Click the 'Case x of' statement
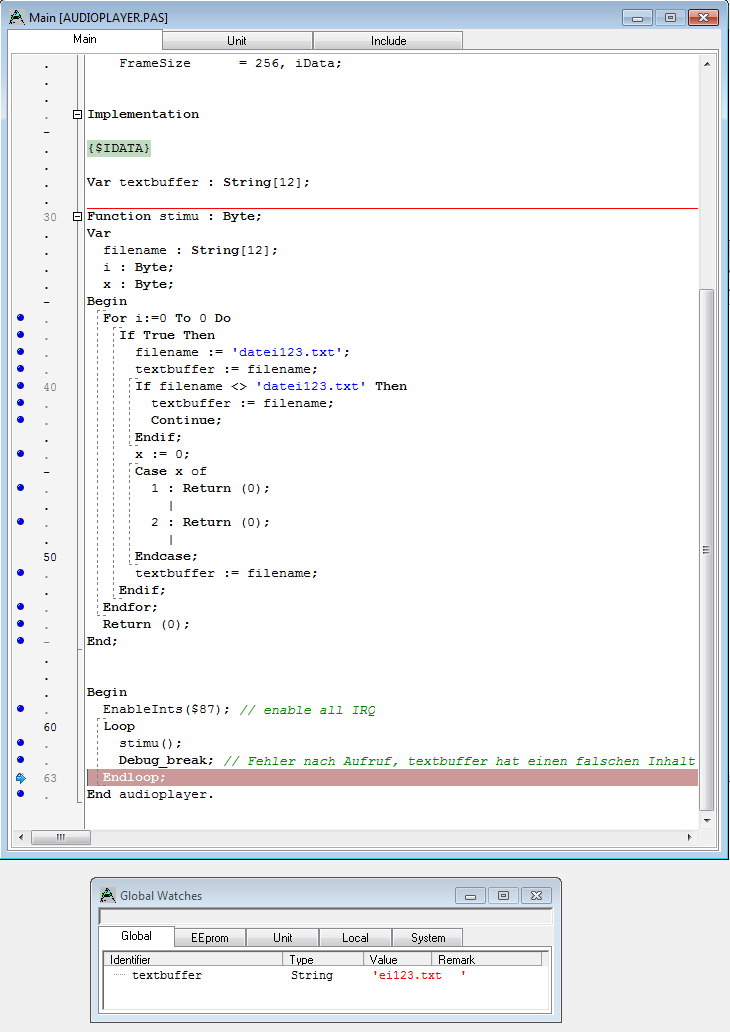Screen dimensions: 730x1032 pyautogui.click(x=170, y=471)
